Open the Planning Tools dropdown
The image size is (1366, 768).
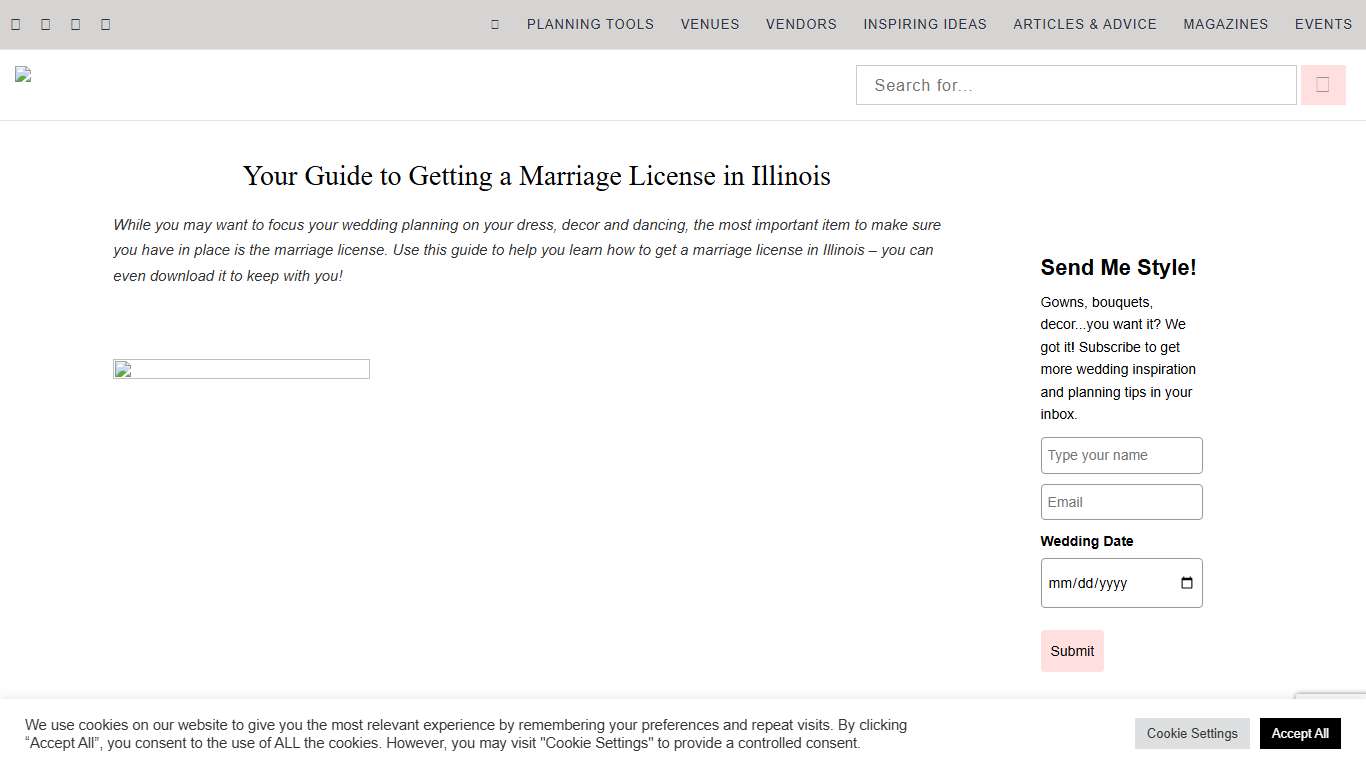click(x=590, y=24)
